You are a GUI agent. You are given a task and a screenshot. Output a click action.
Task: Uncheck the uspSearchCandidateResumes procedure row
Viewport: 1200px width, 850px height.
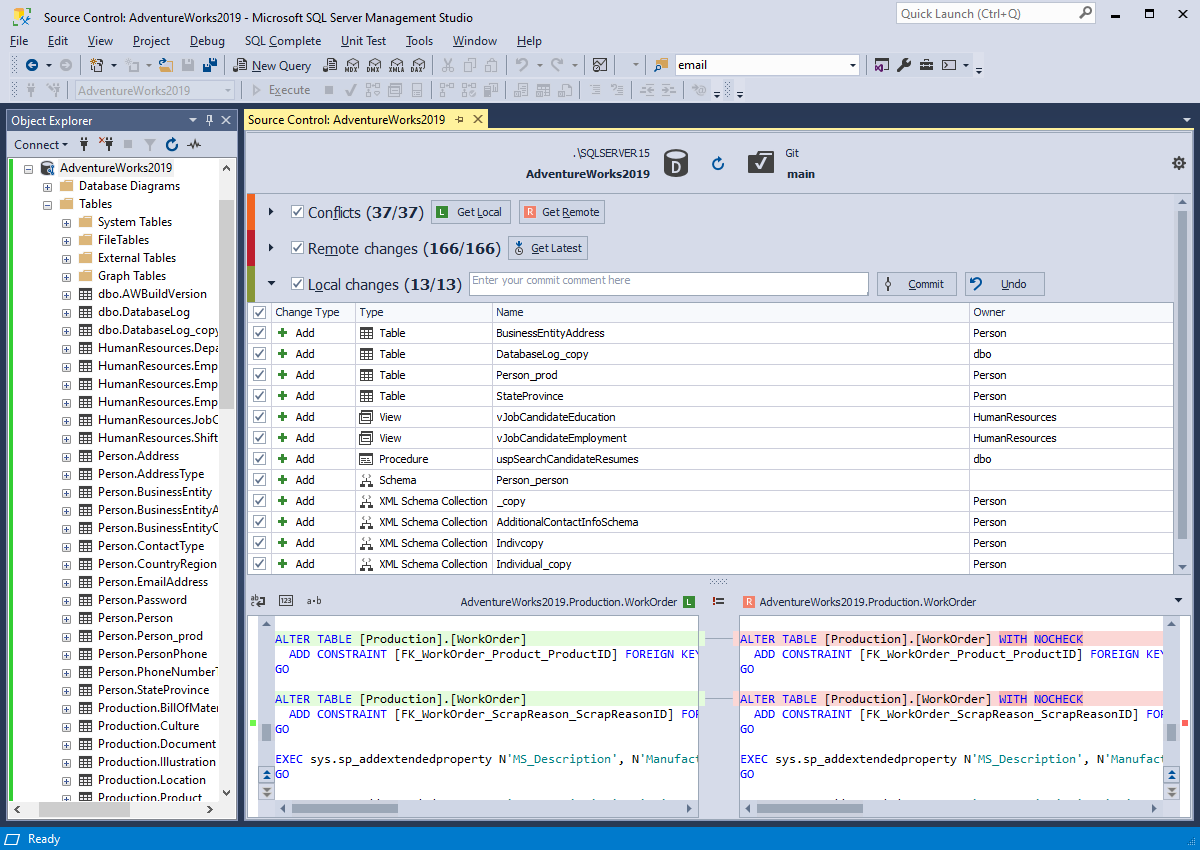pyautogui.click(x=259, y=458)
